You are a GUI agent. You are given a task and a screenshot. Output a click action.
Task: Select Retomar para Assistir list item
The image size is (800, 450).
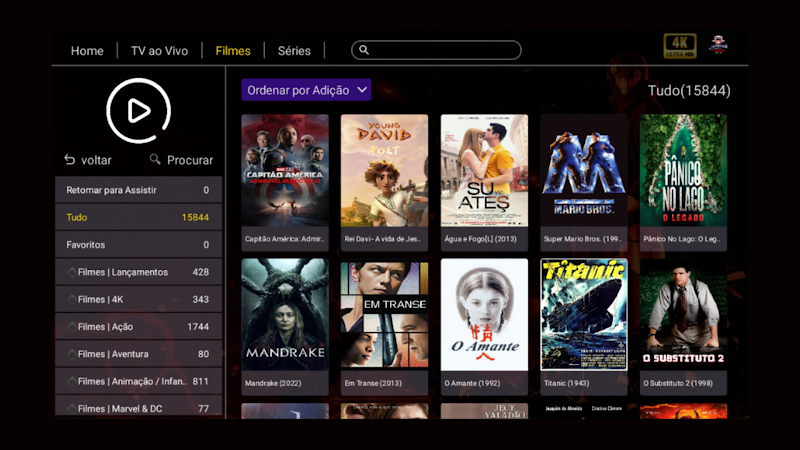[x=138, y=190]
